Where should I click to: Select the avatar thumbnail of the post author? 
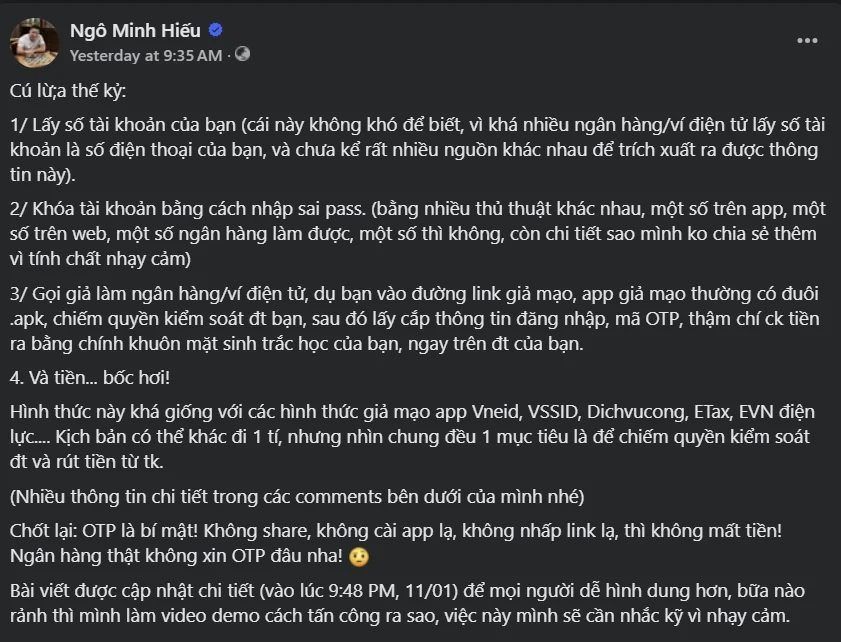[x=34, y=37]
